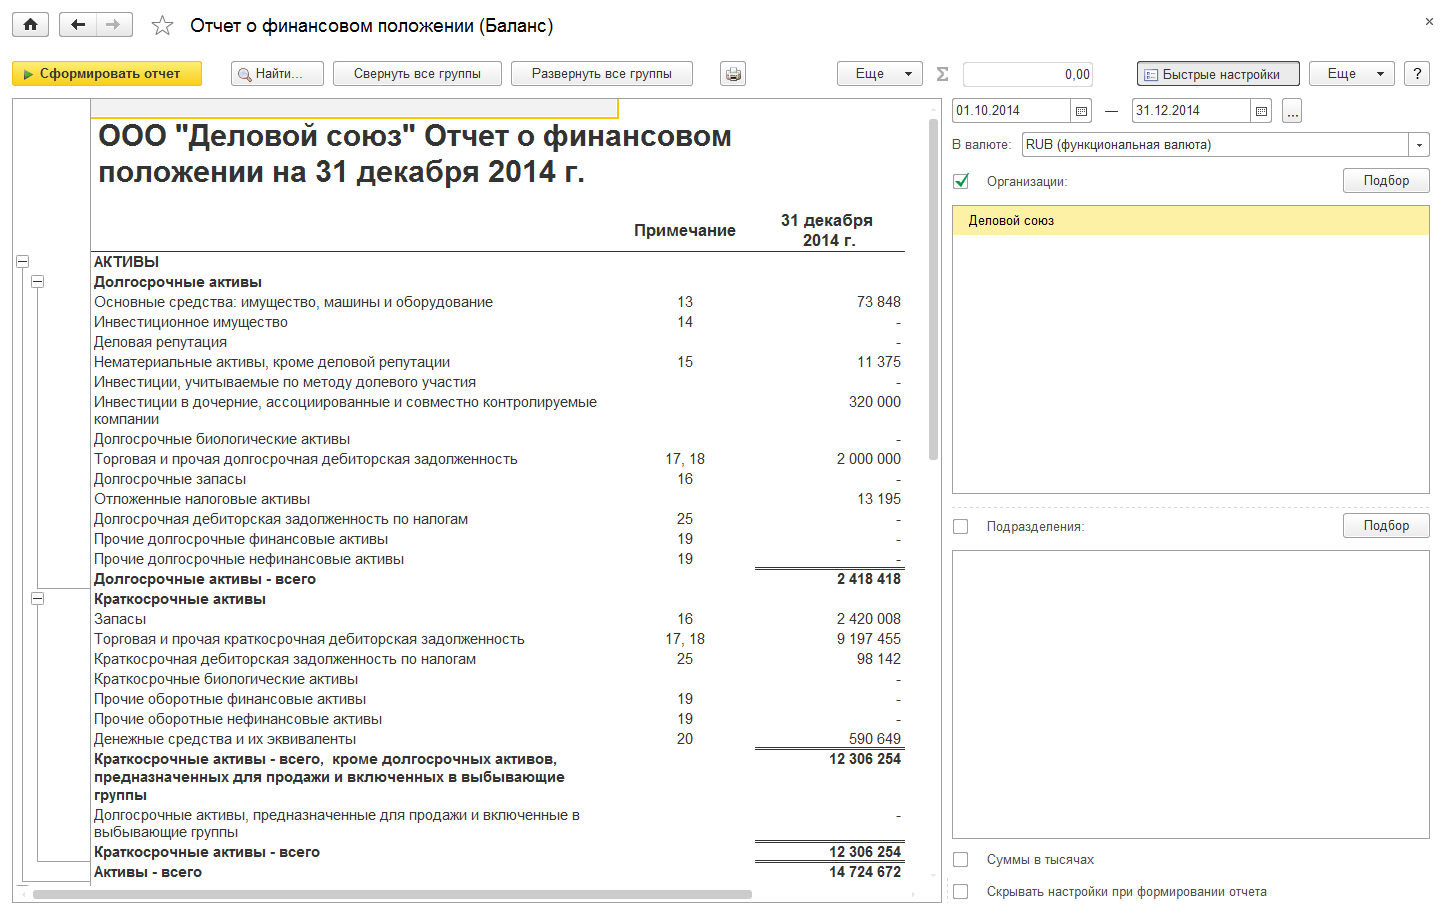Viewport: 1447px width, 915px height.
Task: Click the value 320 000
Action: click(875, 402)
